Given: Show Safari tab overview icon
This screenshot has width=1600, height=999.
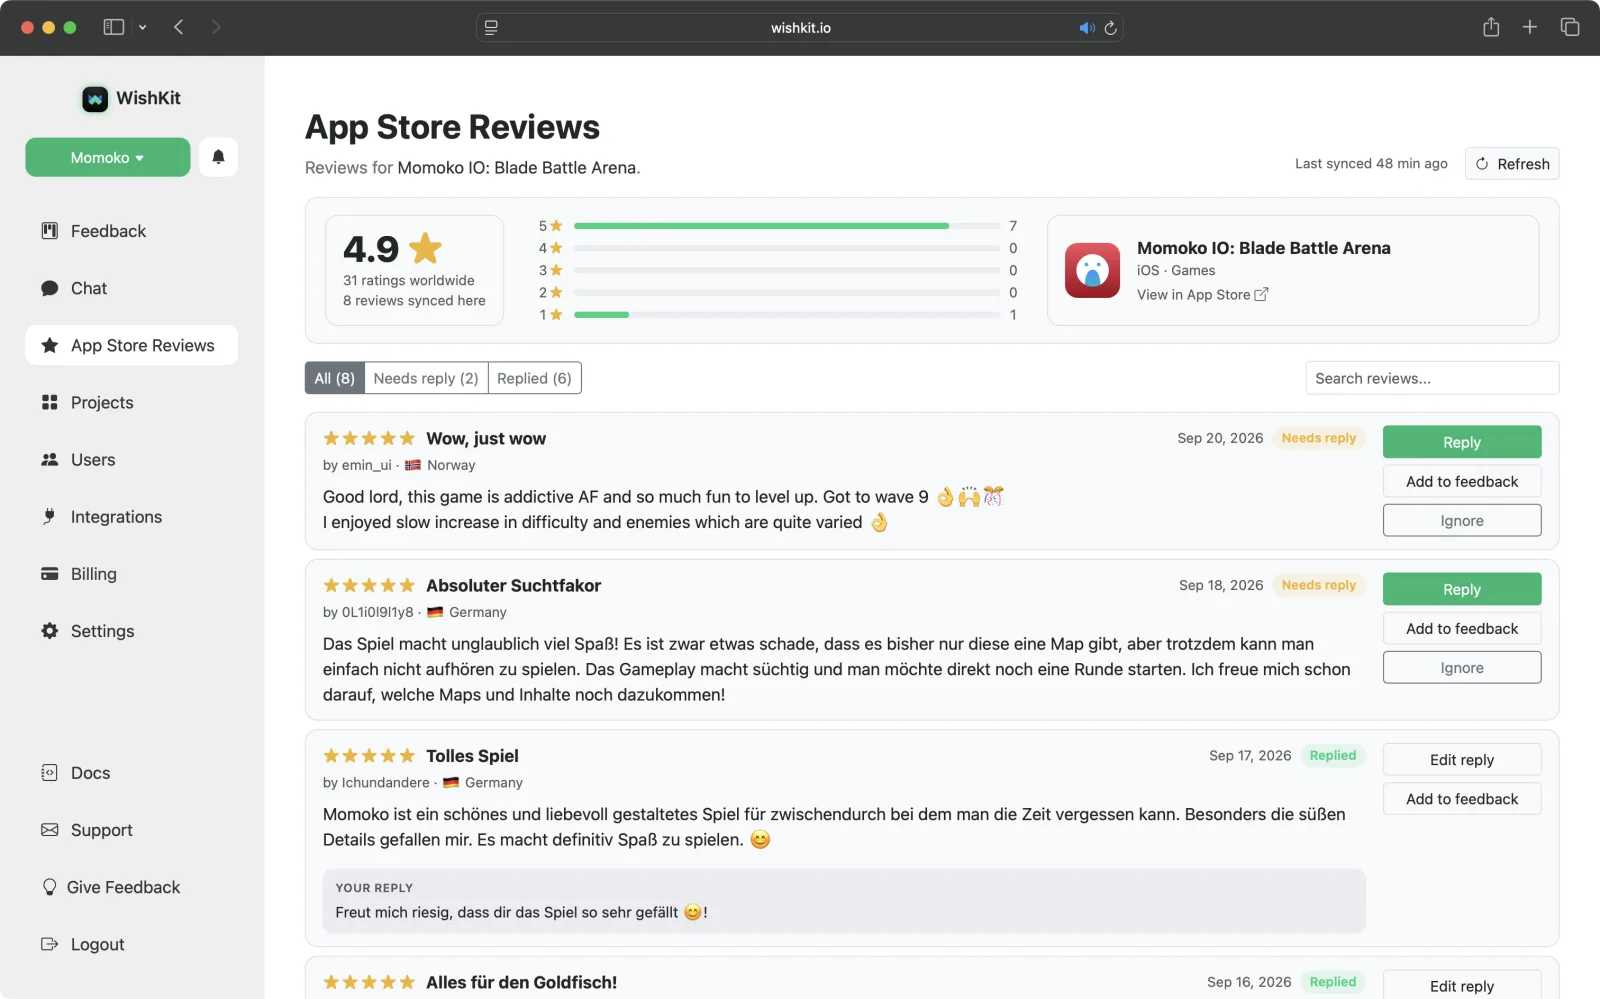Looking at the screenshot, I should pos(1570,27).
